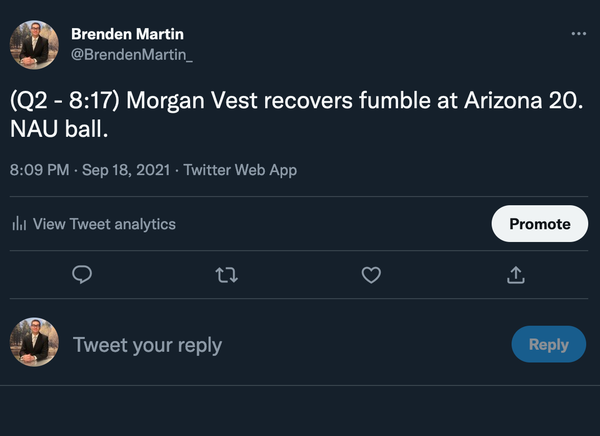Screen dimensions: 600x436
Task: Click the reply speech bubble icon
Action: pos(83,274)
